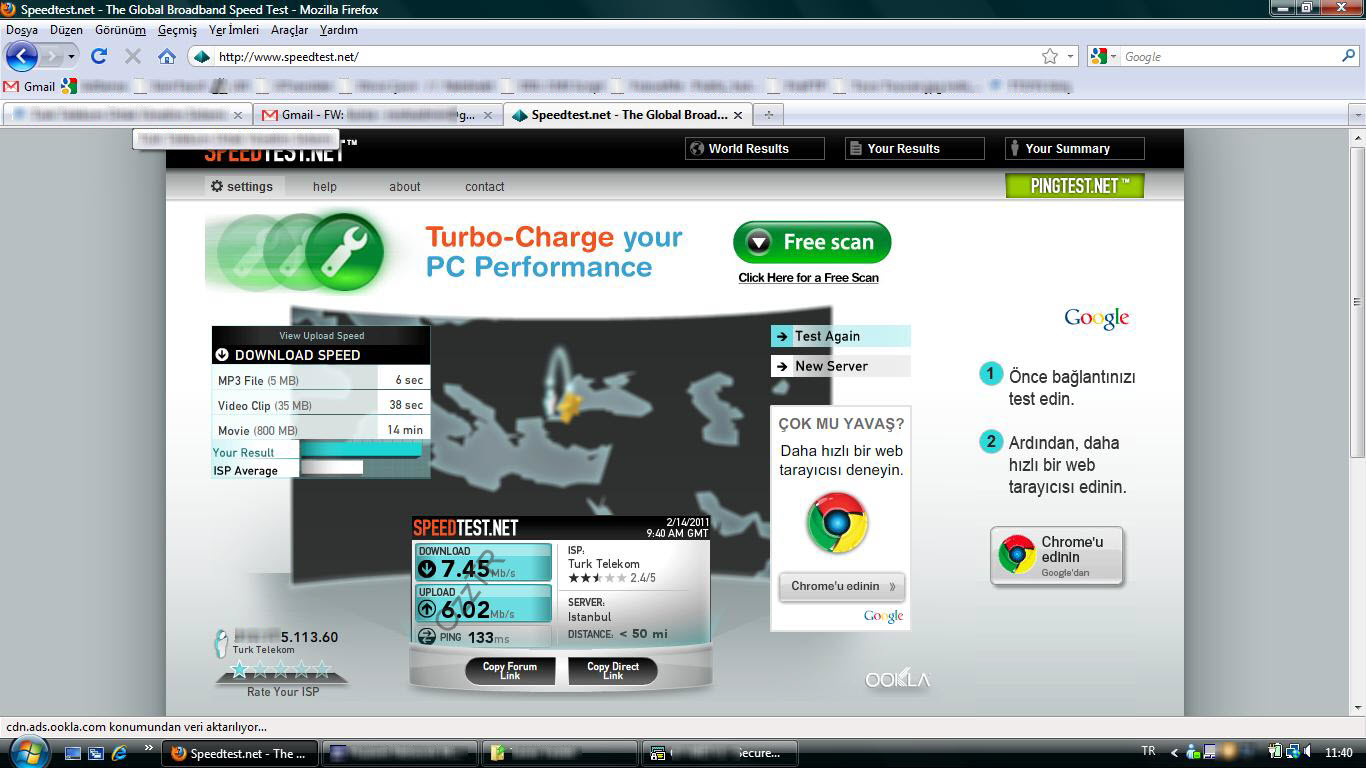Screen dimensions: 1366x768
Task: Click the Google logo in right ad
Action: coord(1097,318)
